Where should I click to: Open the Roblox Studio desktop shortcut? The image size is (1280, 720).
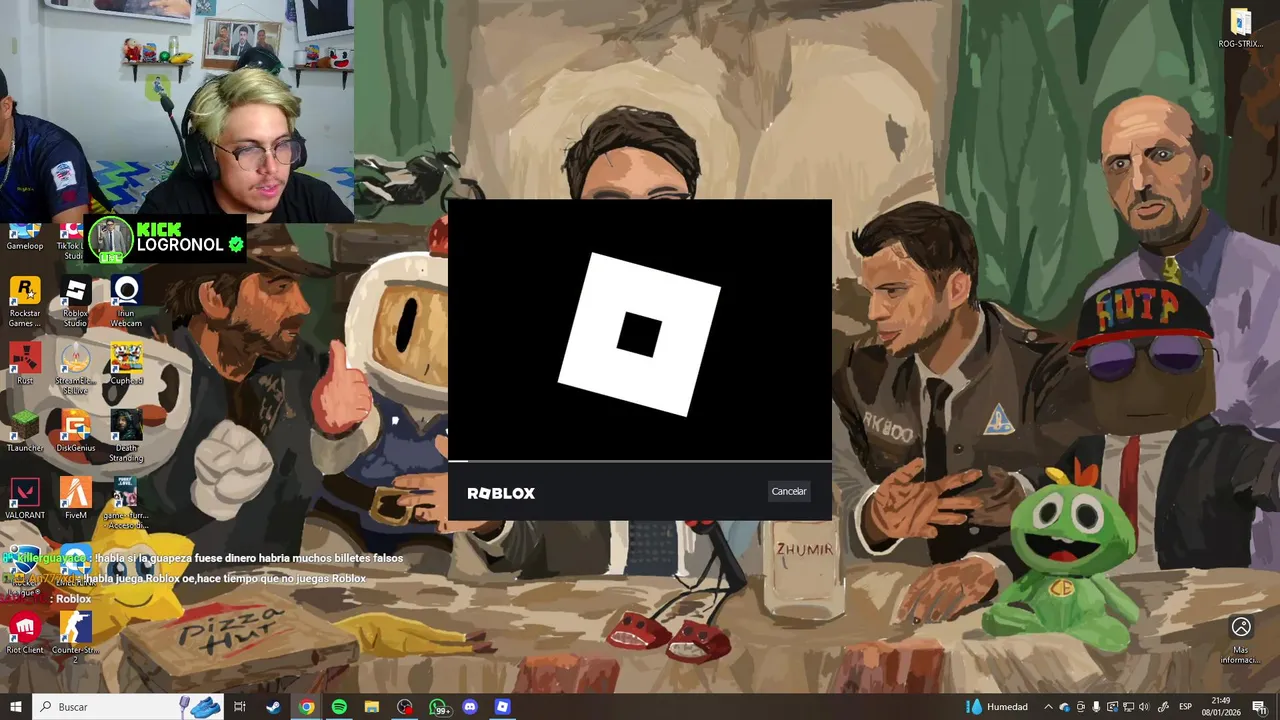75,303
